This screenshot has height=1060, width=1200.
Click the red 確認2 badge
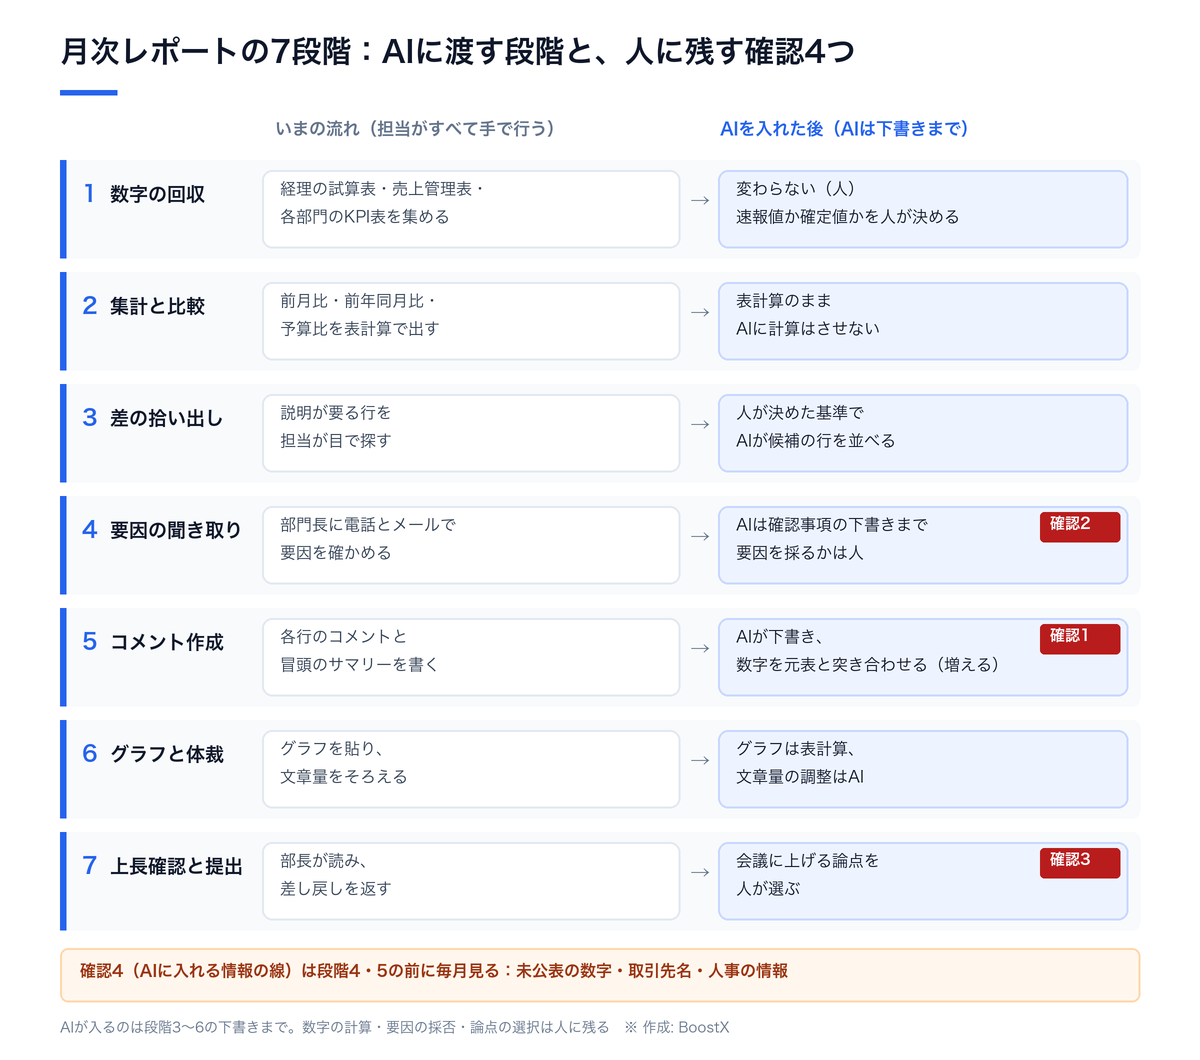1080,527
